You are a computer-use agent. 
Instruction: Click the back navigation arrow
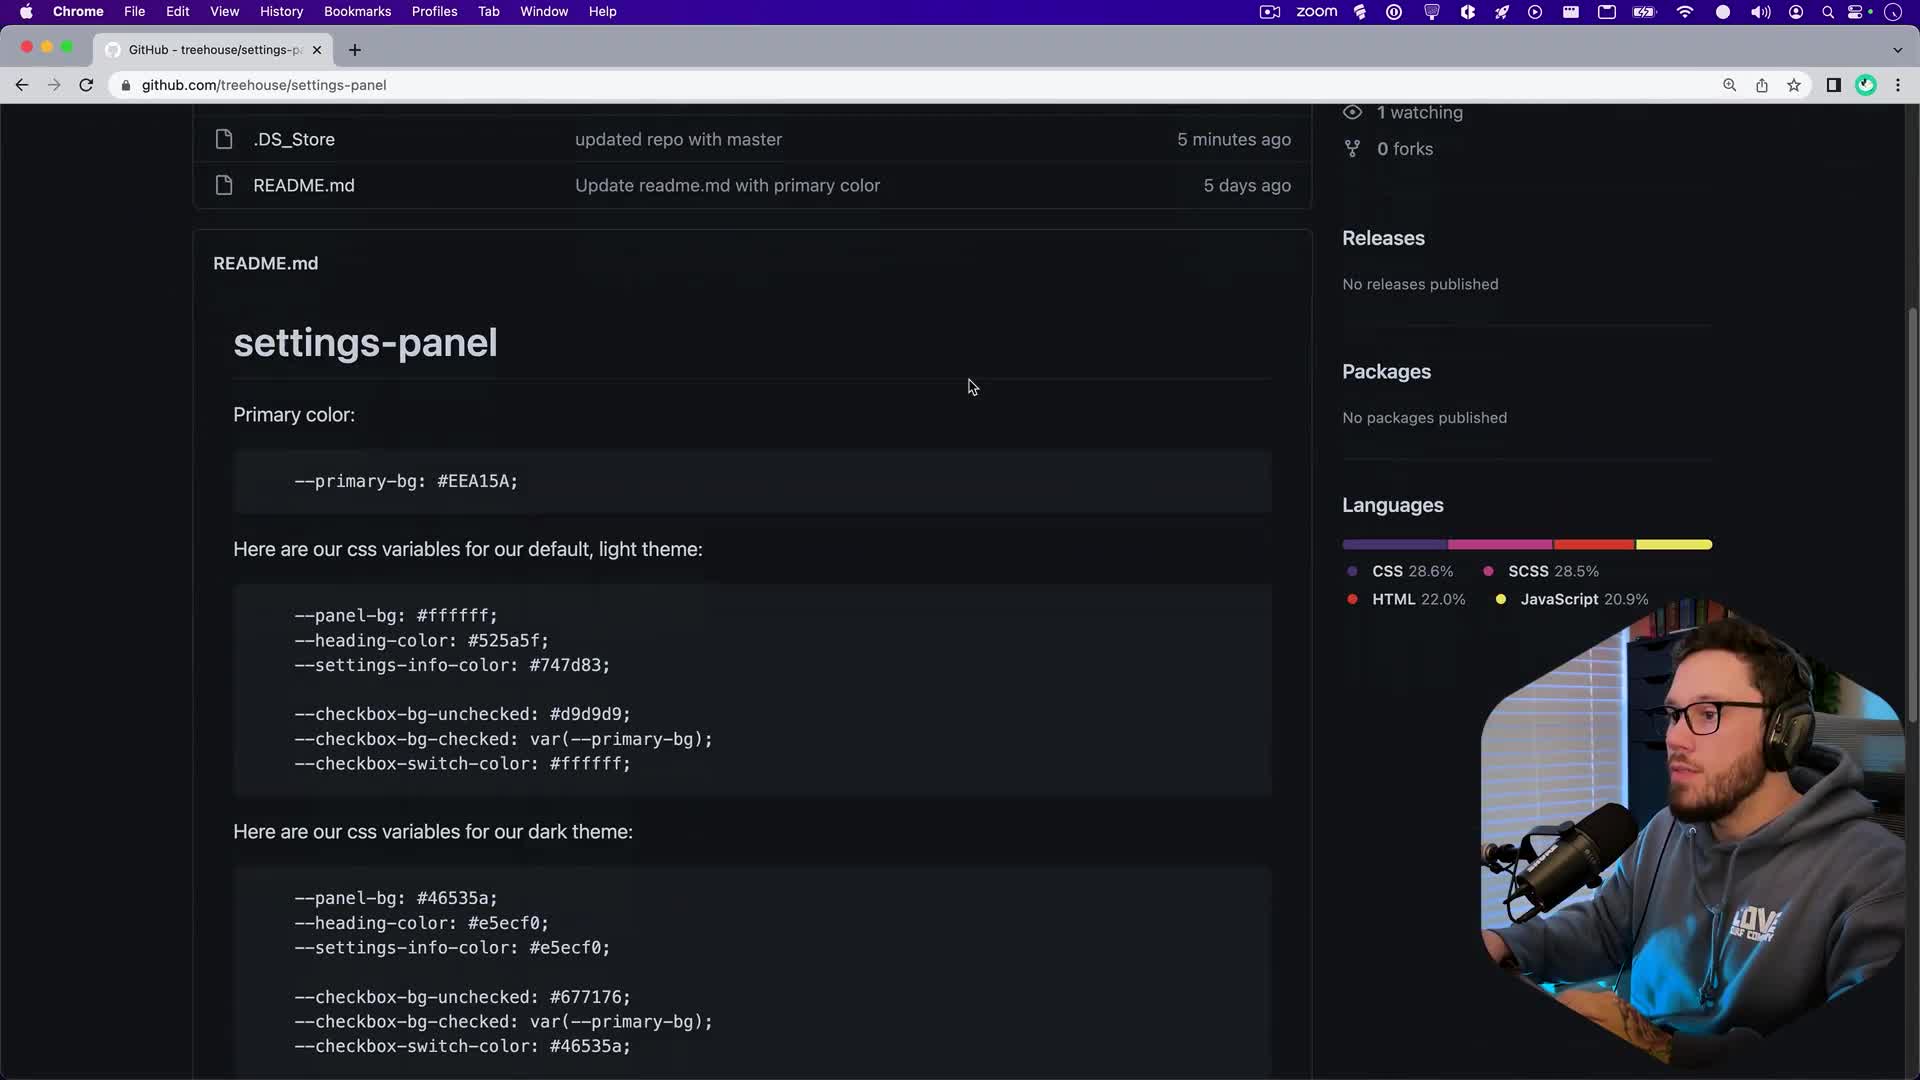(x=22, y=85)
